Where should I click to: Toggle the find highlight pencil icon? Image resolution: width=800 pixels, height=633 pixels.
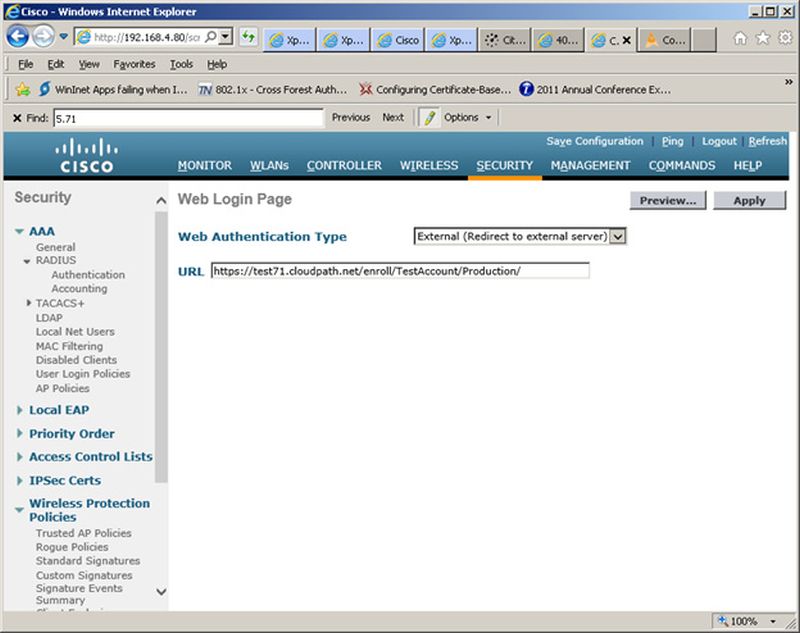pyautogui.click(x=430, y=117)
